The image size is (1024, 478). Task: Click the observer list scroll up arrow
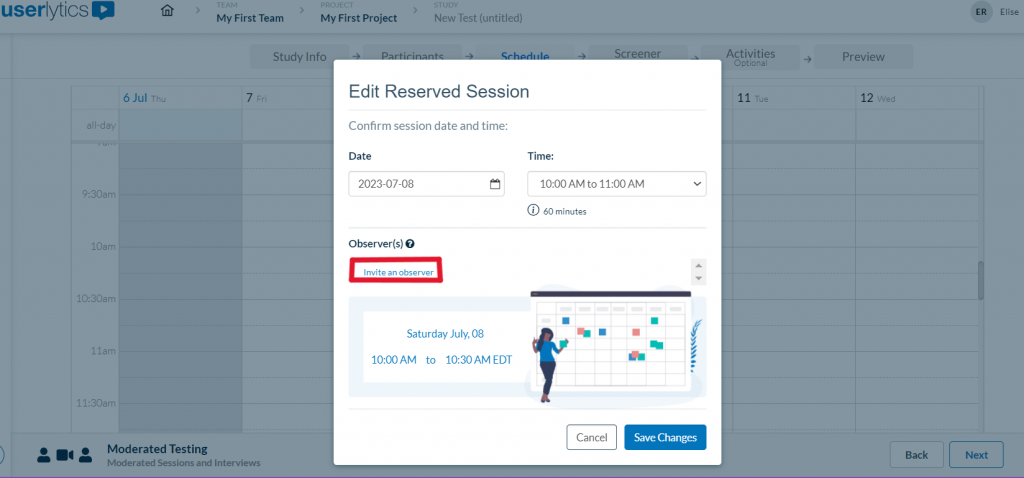tap(699, 265)
